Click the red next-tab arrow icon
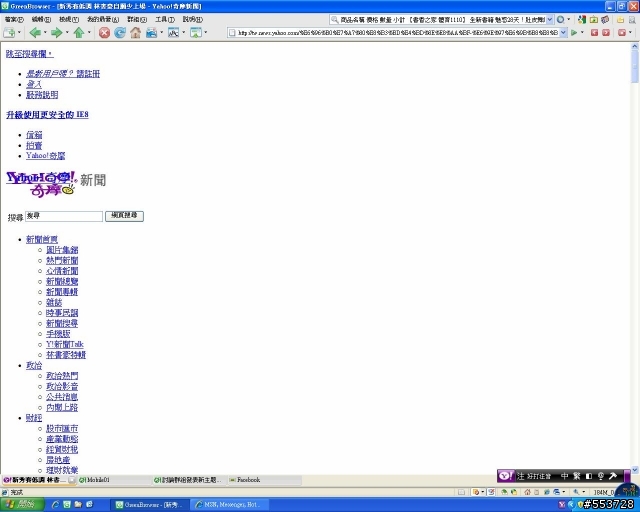This screenshot has width=640, height=512. 606,33
